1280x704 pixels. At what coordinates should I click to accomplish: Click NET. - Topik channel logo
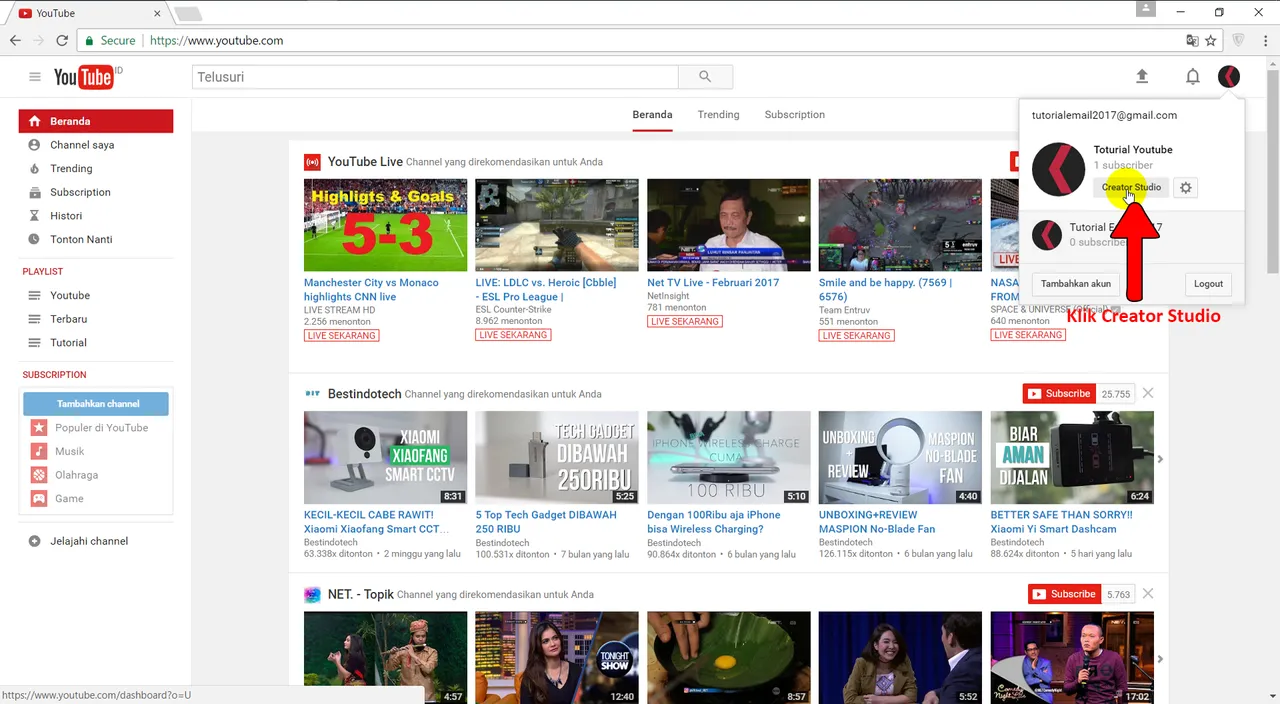[x=312, y=594]
